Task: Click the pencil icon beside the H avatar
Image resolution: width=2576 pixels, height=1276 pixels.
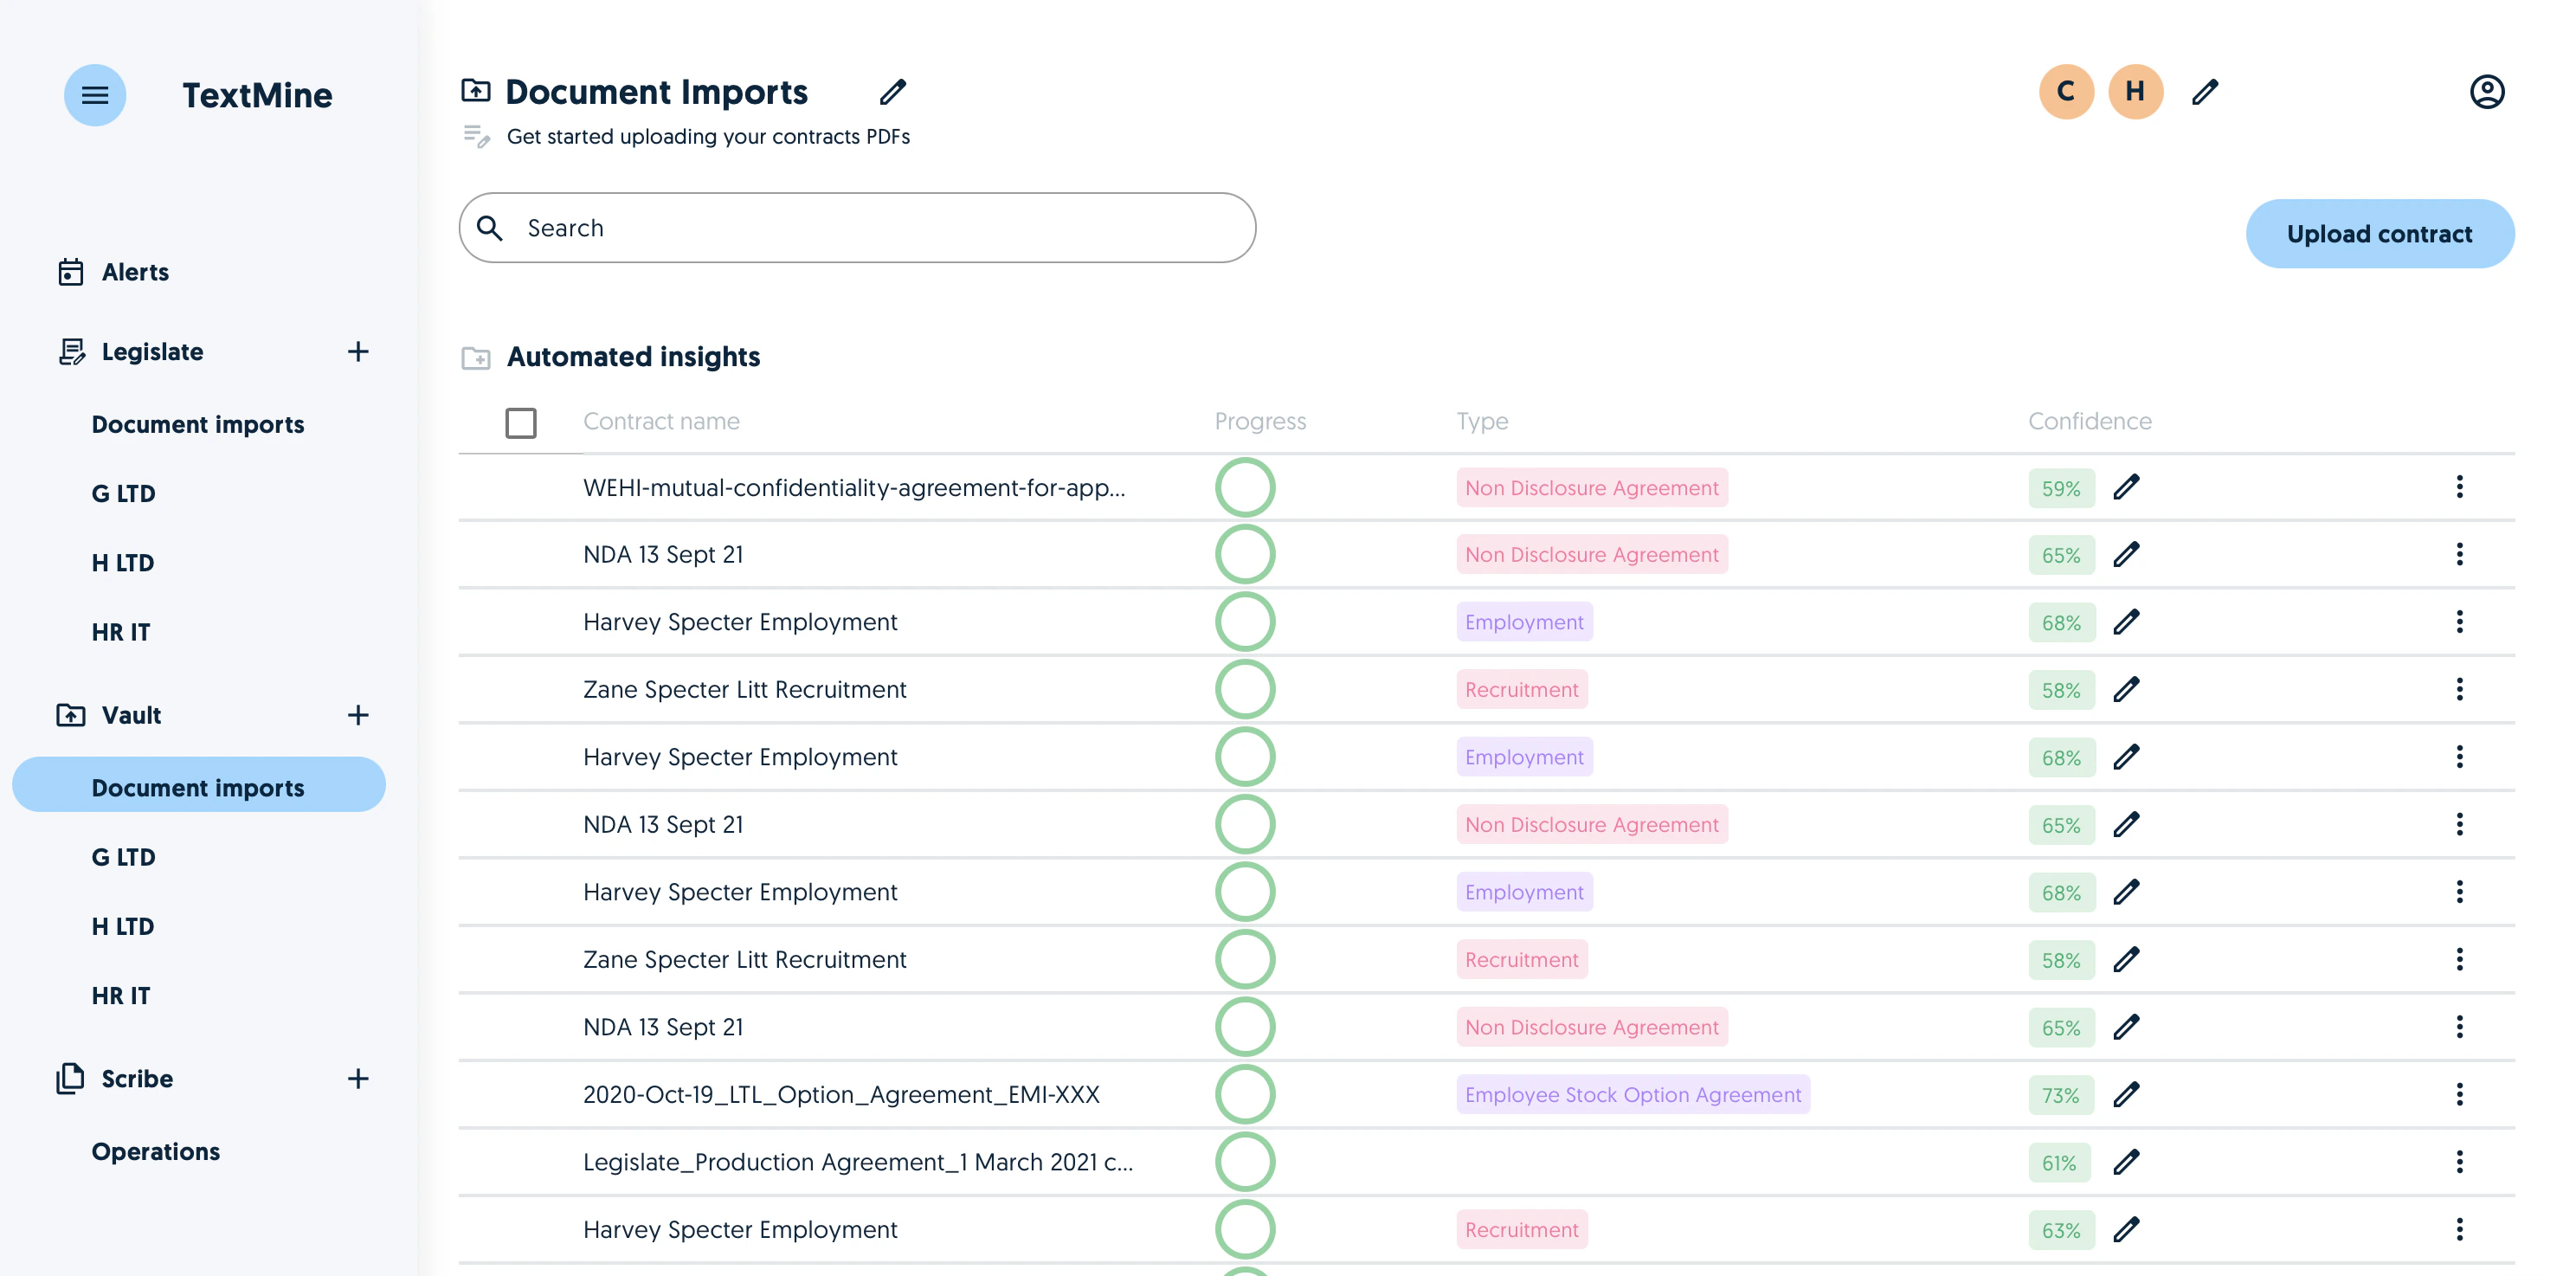Action: pos(2205,92)
